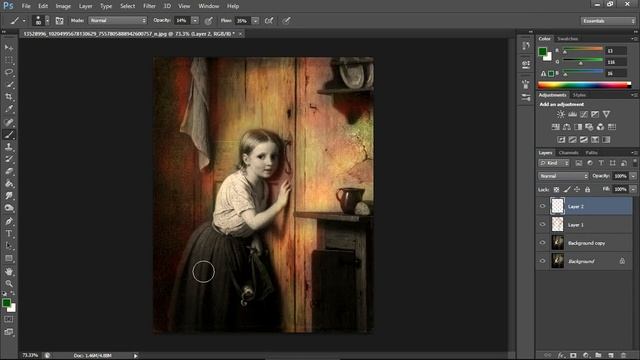Click Layer 2 thumbnail
The height and width of the screenshot is (360, 640).
pos(557,206)
